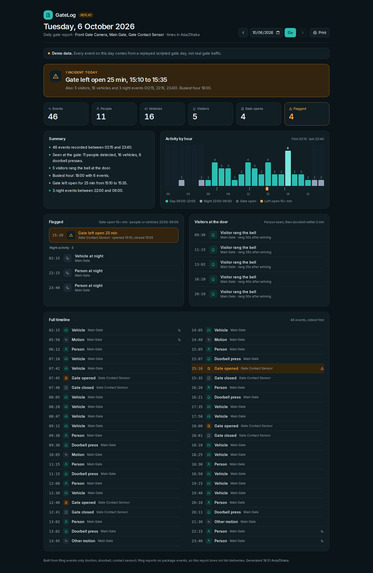The height and width of the screenshot is (573, 373).
Task: Click the motion icon on the 05:50 timeline row
Action: (66, 339)
